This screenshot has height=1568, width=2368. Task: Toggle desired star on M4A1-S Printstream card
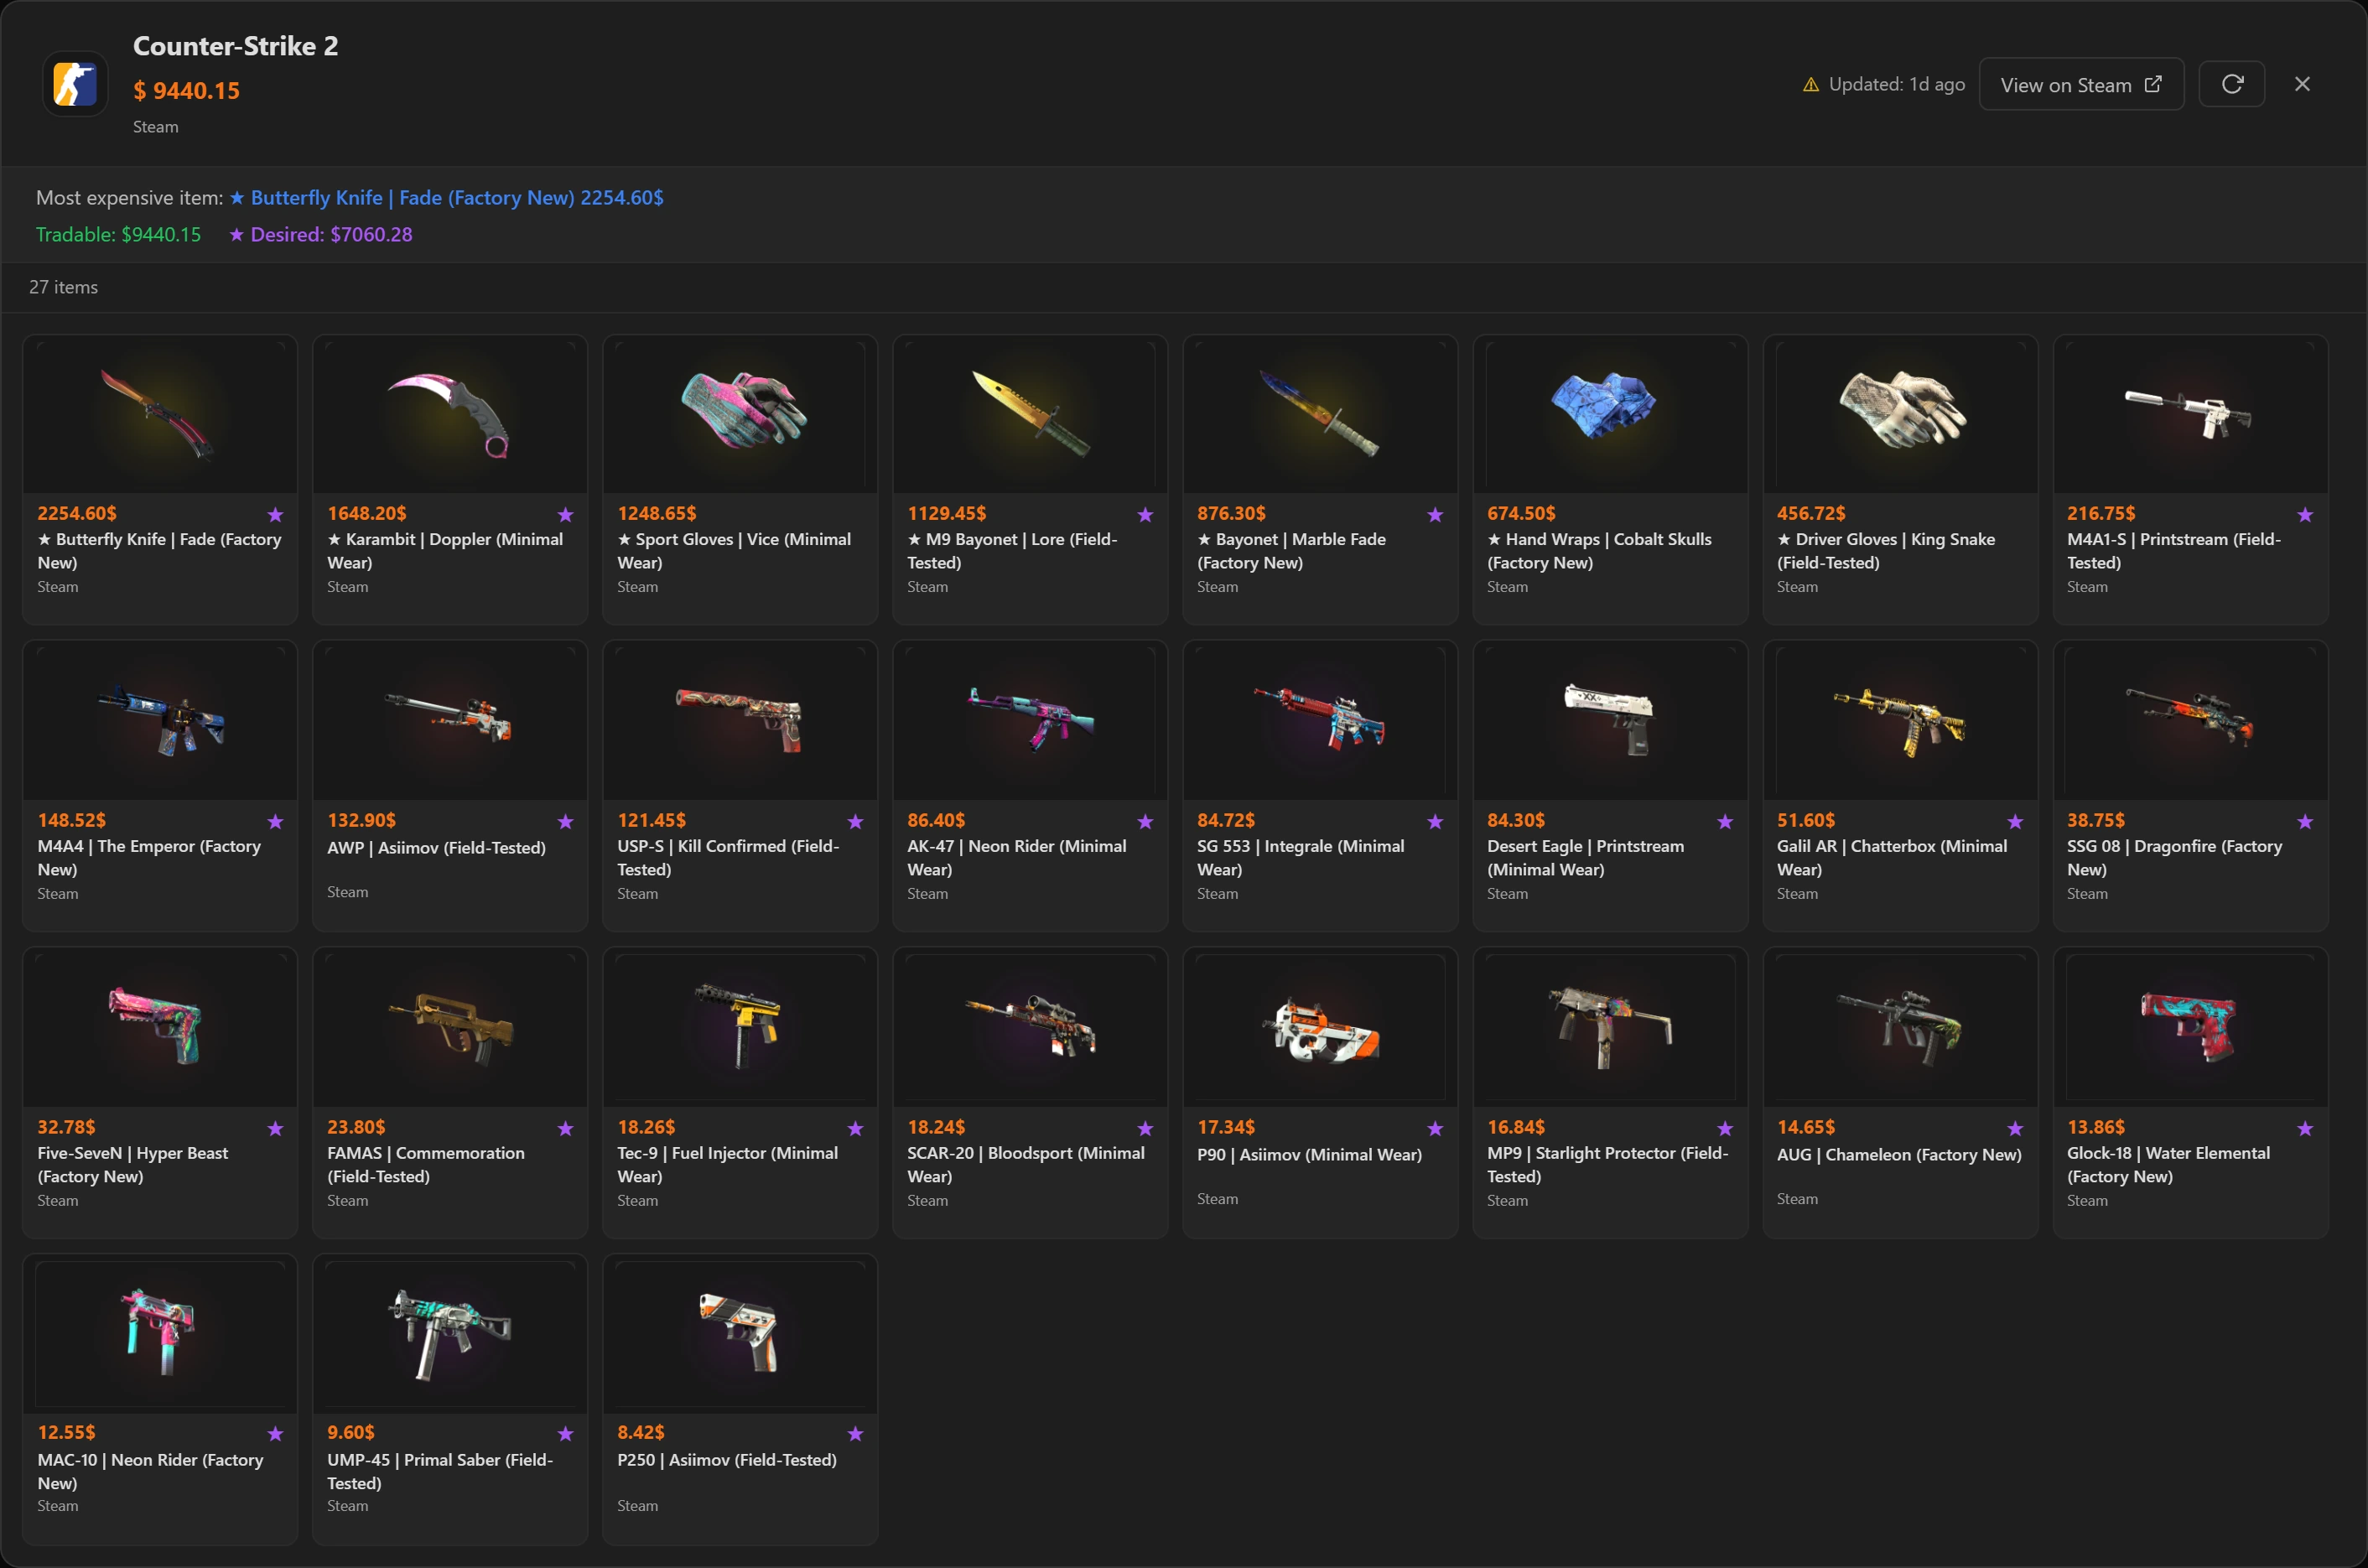[x=2305, y=515]
